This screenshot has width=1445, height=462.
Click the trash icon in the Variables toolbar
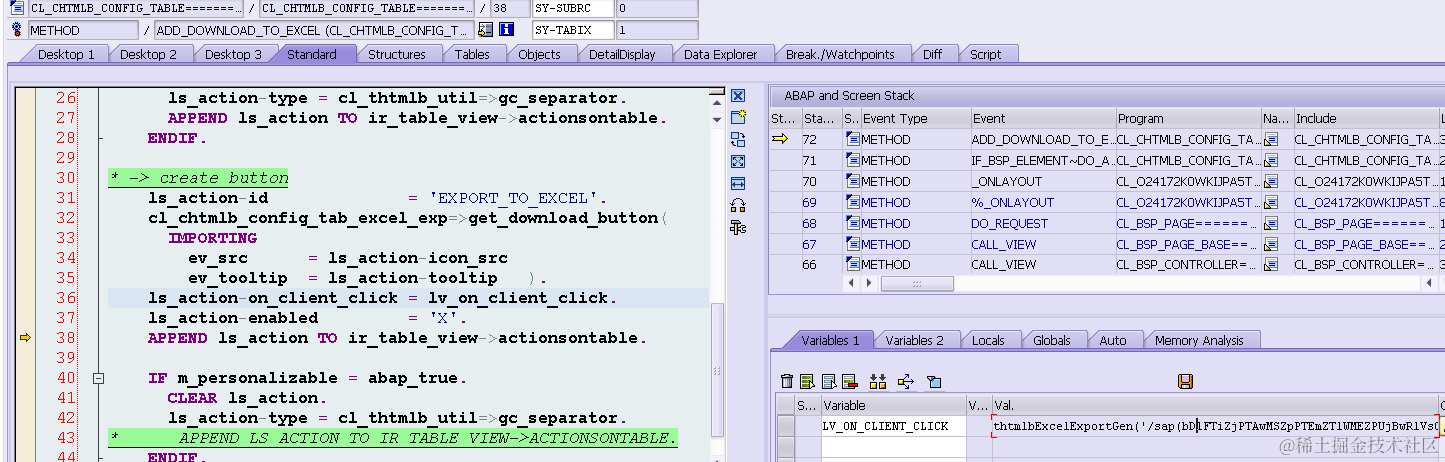click(x=787, y=381)
